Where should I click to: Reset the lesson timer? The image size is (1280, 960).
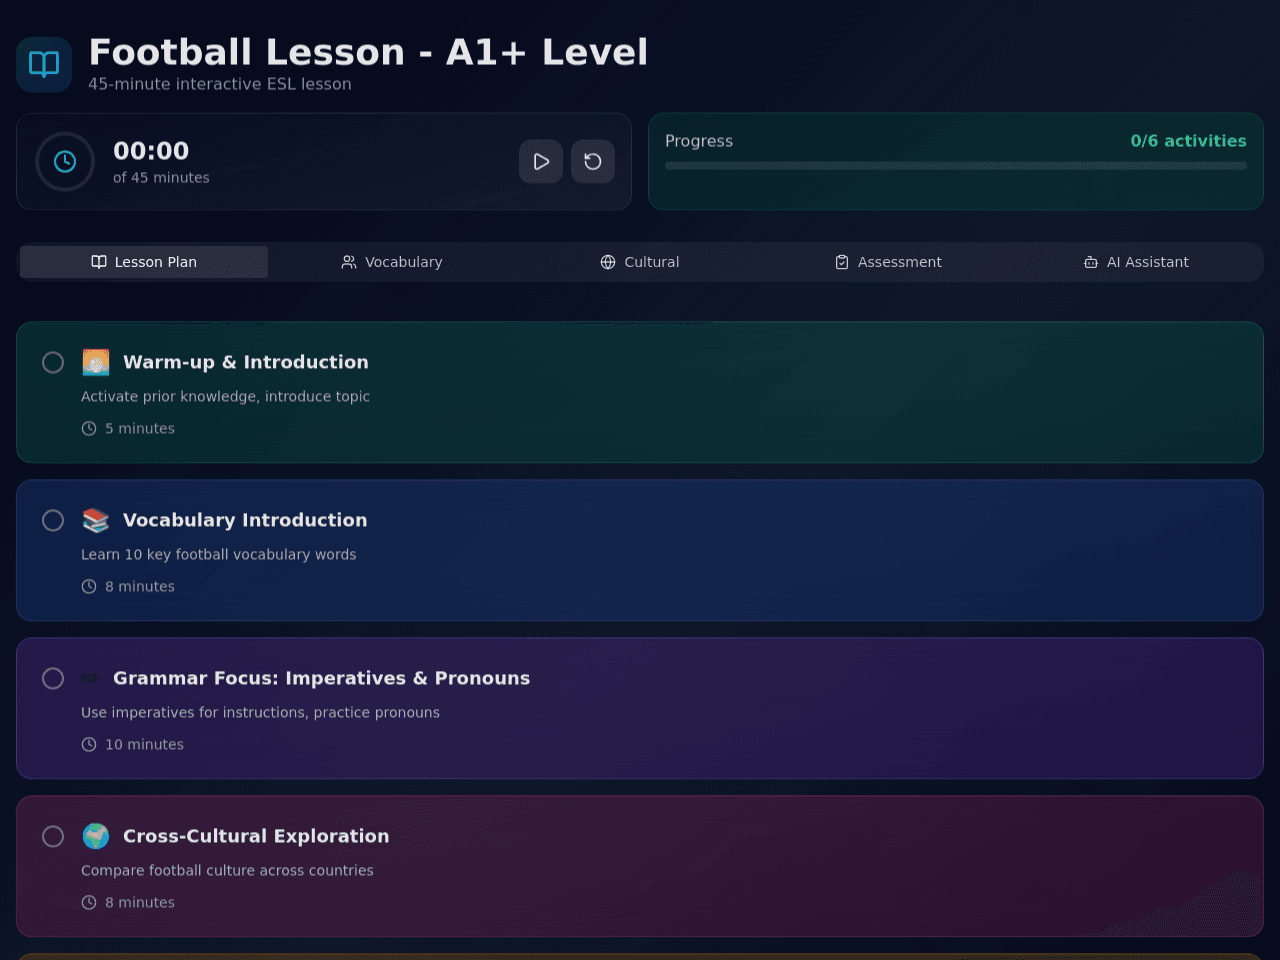[593, 161]
